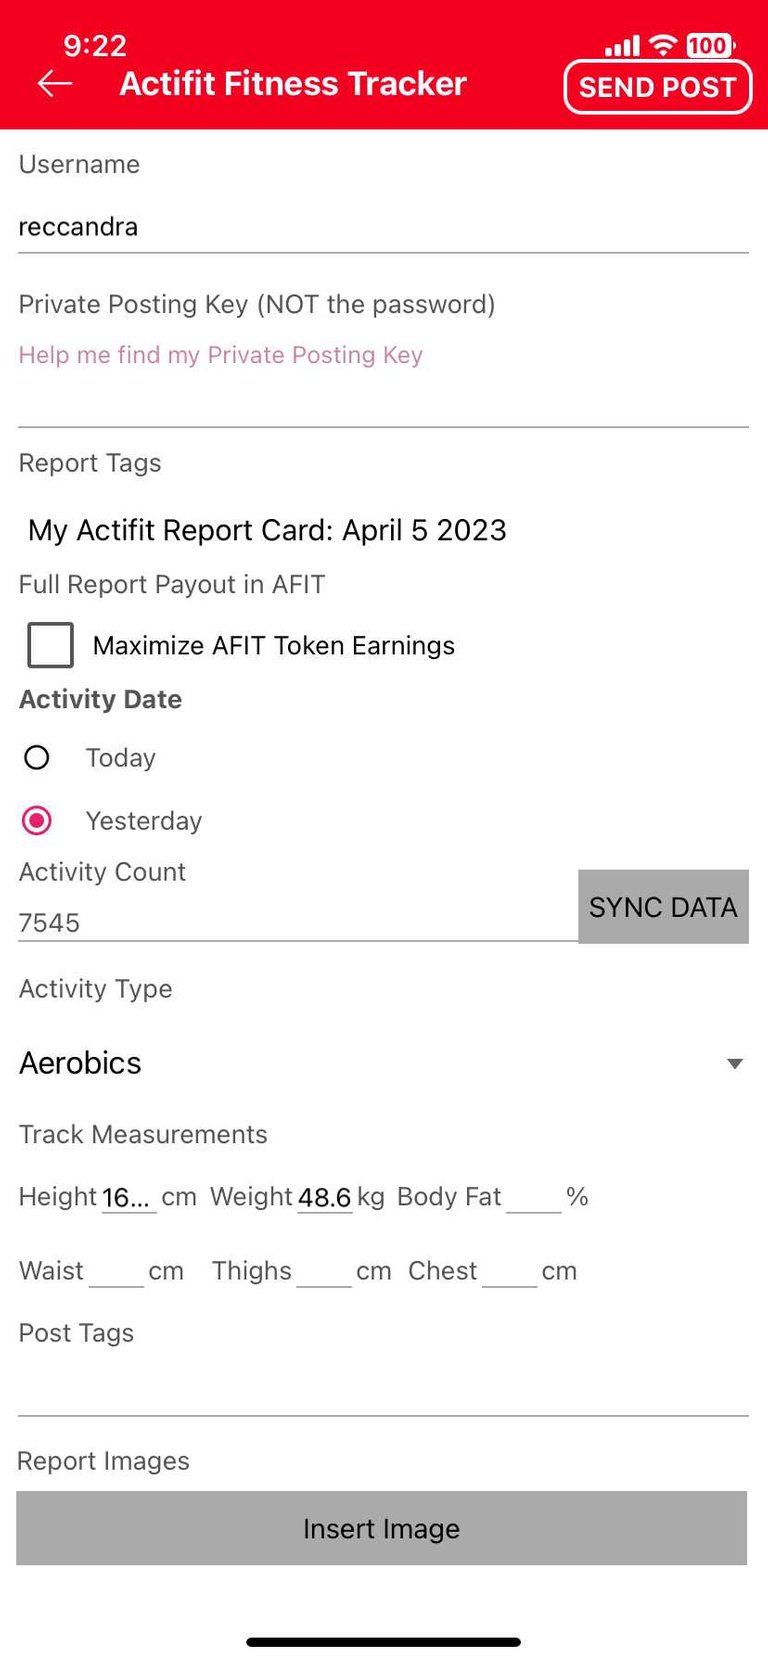Click the dropdown arrow beside Aerobics
Viewport: 768px width, 1662px height.
pyautogui.click(x=735, y=1064)
